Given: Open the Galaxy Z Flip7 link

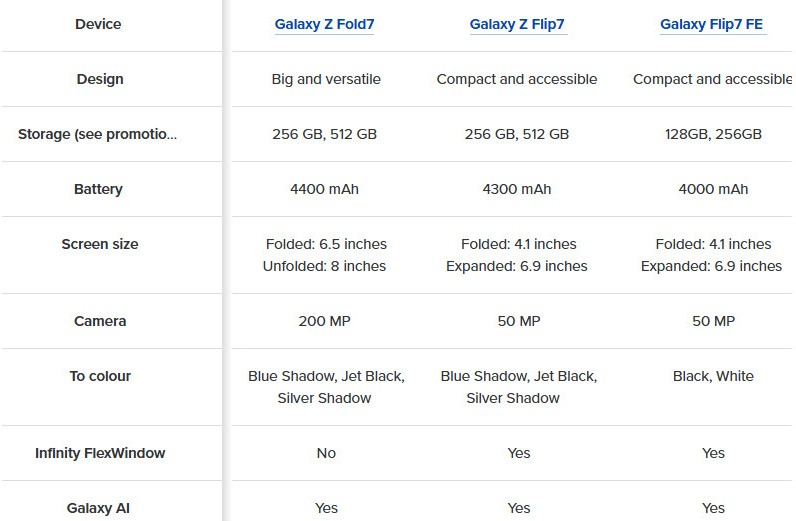Looking at the screenshot, I should 518,25.
